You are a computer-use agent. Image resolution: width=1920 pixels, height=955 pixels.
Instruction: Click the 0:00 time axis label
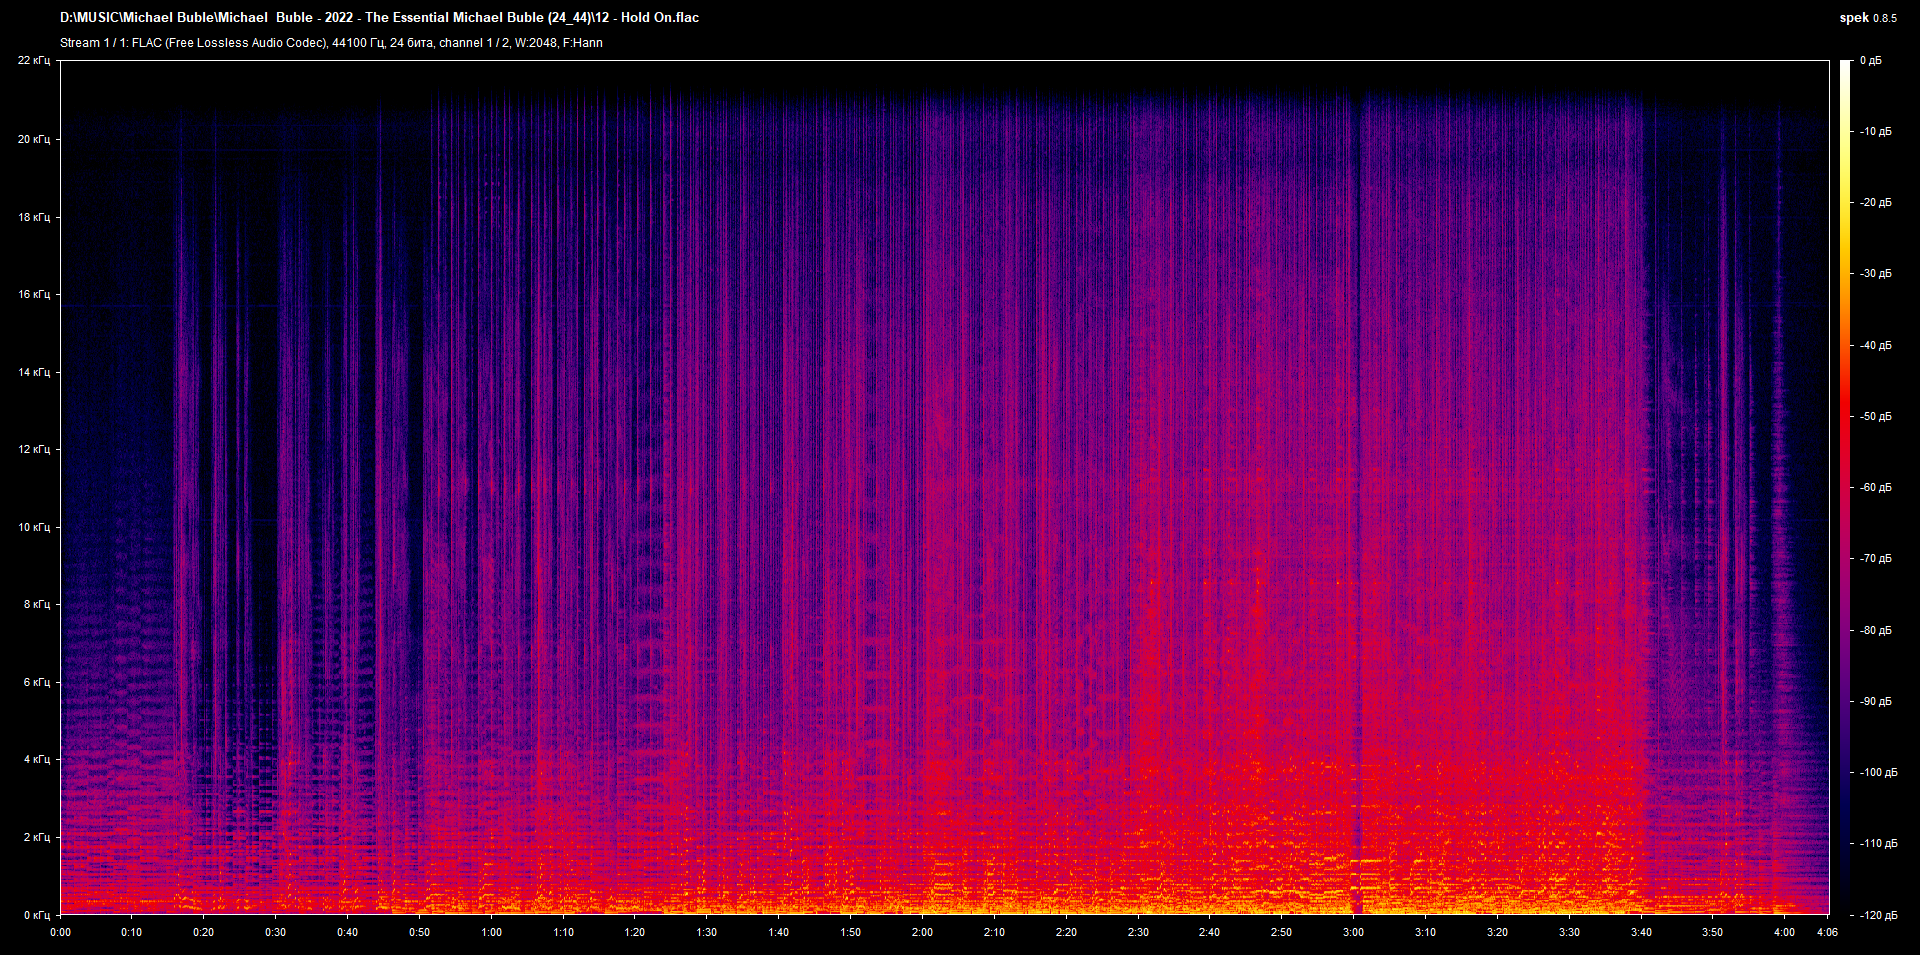pyautogui.click(x=61, y=933)
